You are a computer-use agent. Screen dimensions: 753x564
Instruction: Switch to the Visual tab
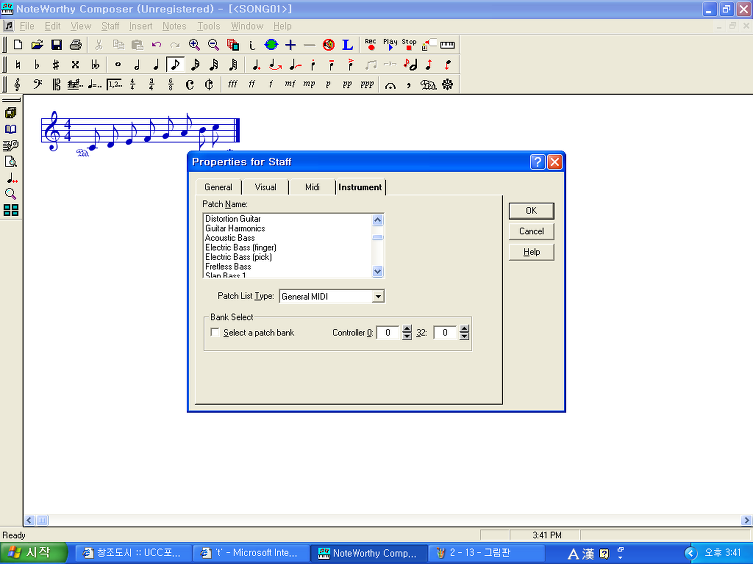[266, 187]
